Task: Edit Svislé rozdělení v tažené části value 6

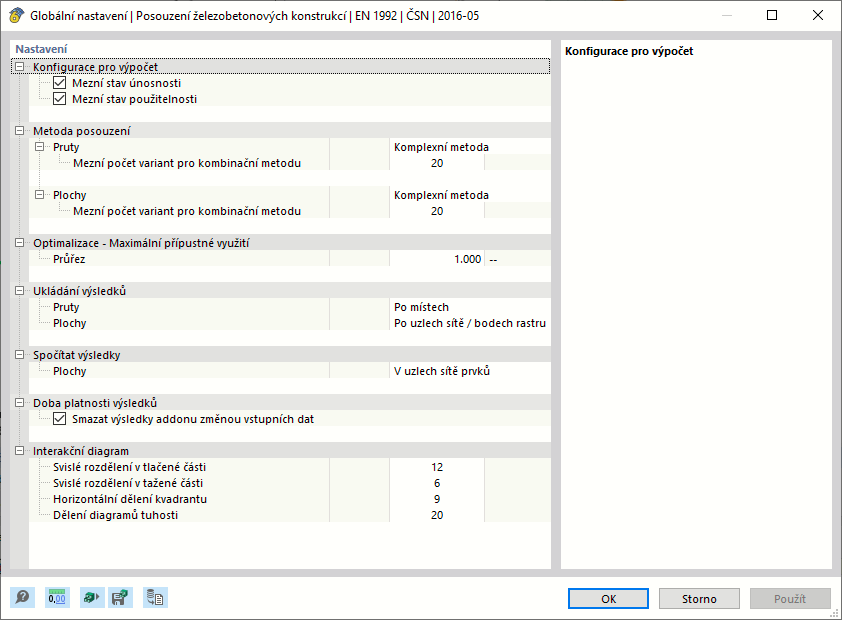Action: click(x=437, y=483)
